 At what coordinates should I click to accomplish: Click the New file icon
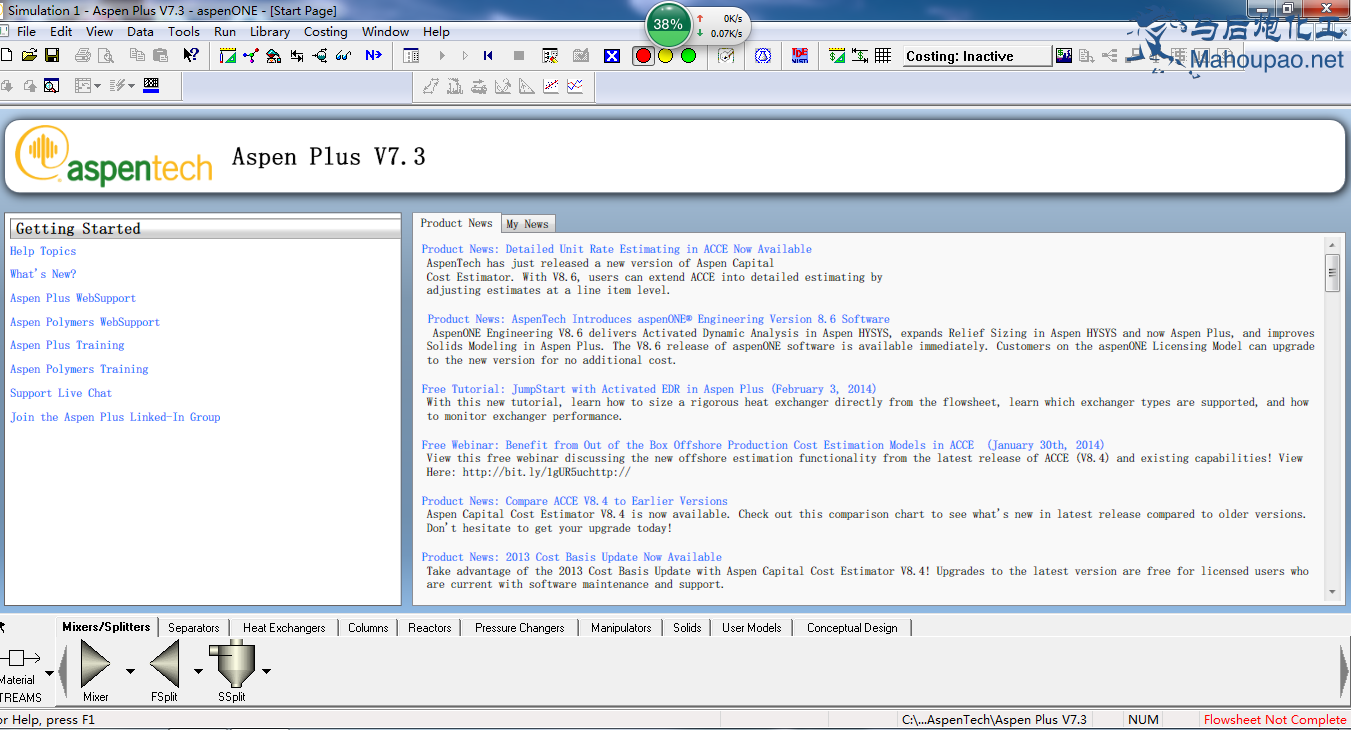(7, 56)
